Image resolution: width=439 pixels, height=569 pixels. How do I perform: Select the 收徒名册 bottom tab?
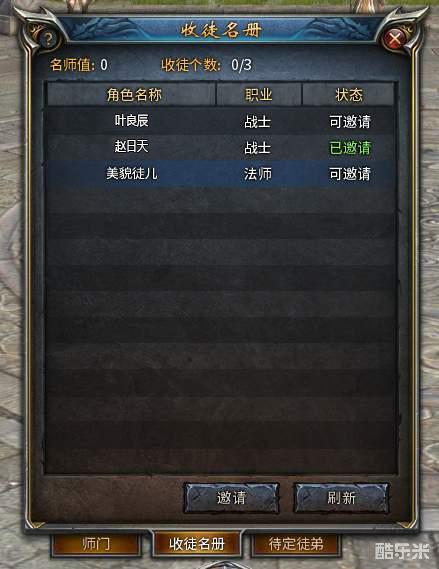point(197,544)
